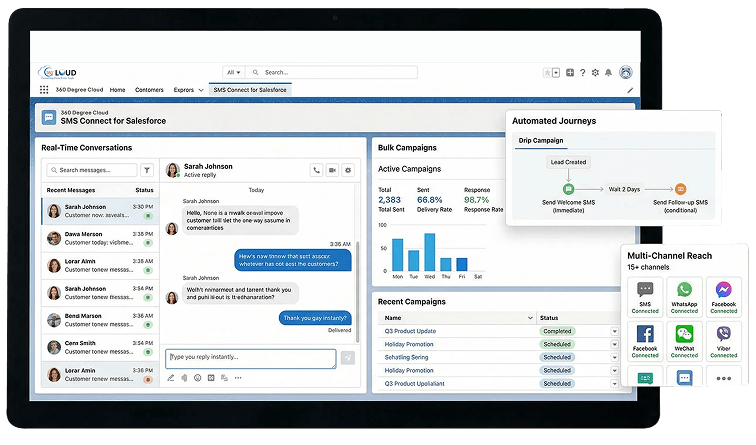This screenshot has height=445, width=756.
Task: Click the chat panel vertical scrollbar
Action: point(357,292)
